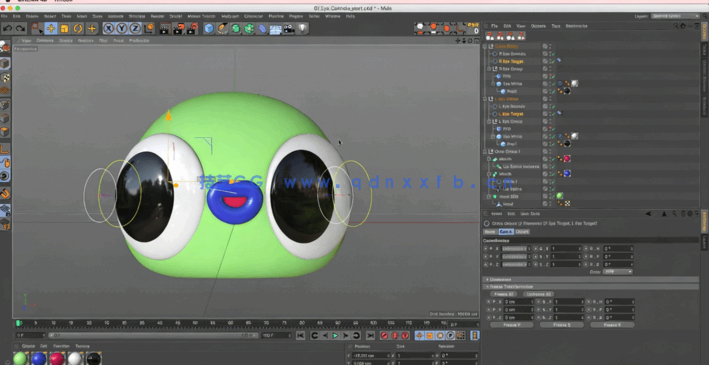Select the spline Pen tool
The width and height of the screenshot is (709, 365).
[x=222, y=28]
